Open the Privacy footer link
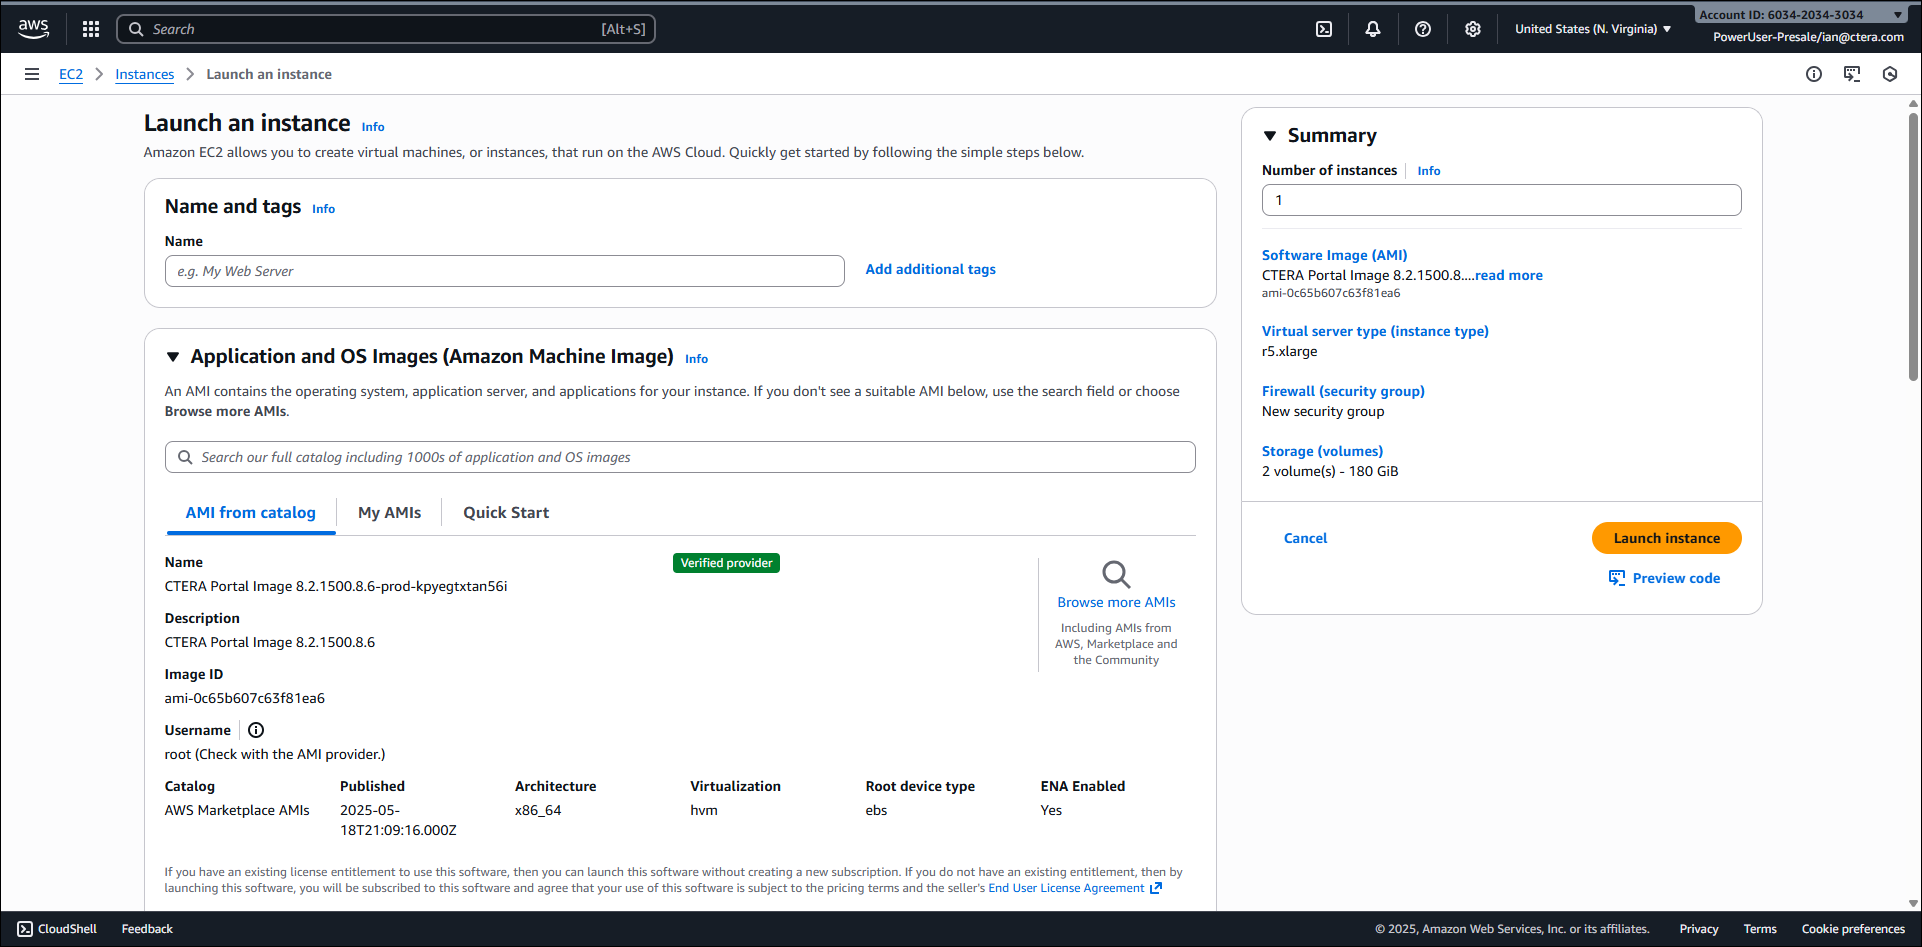 tap(1699, 929)
